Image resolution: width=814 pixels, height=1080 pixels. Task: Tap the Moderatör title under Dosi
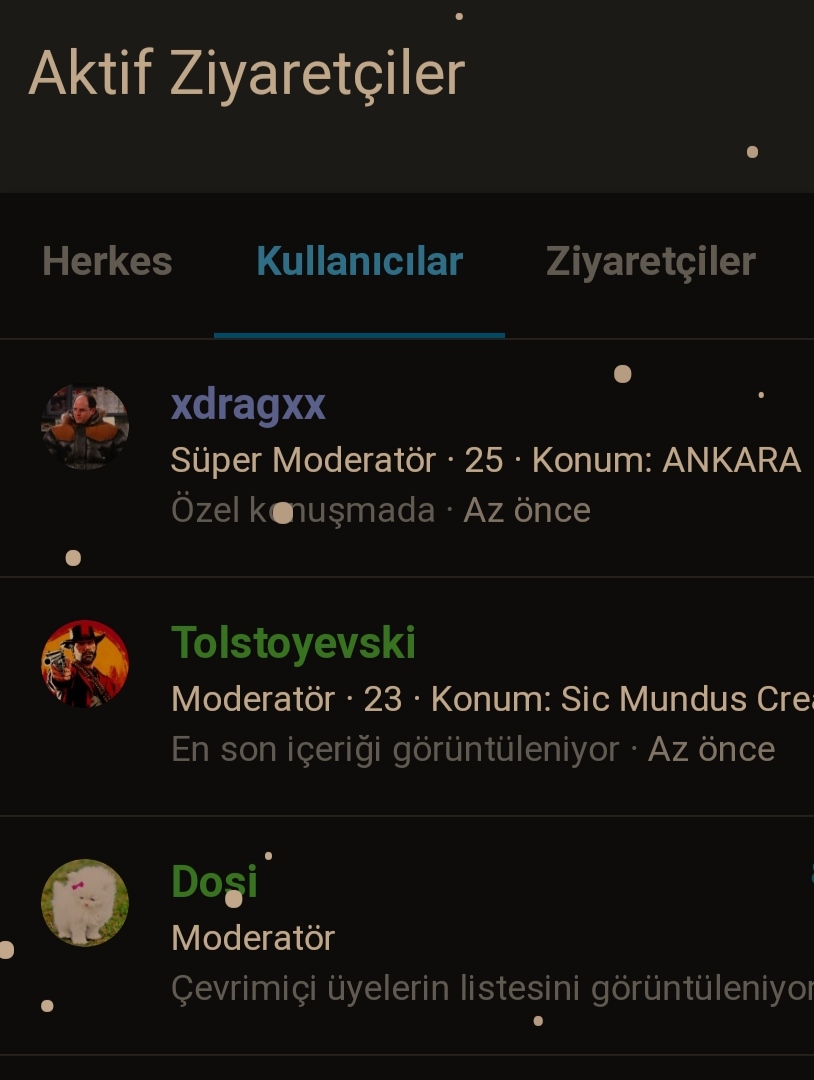(253, 938)
